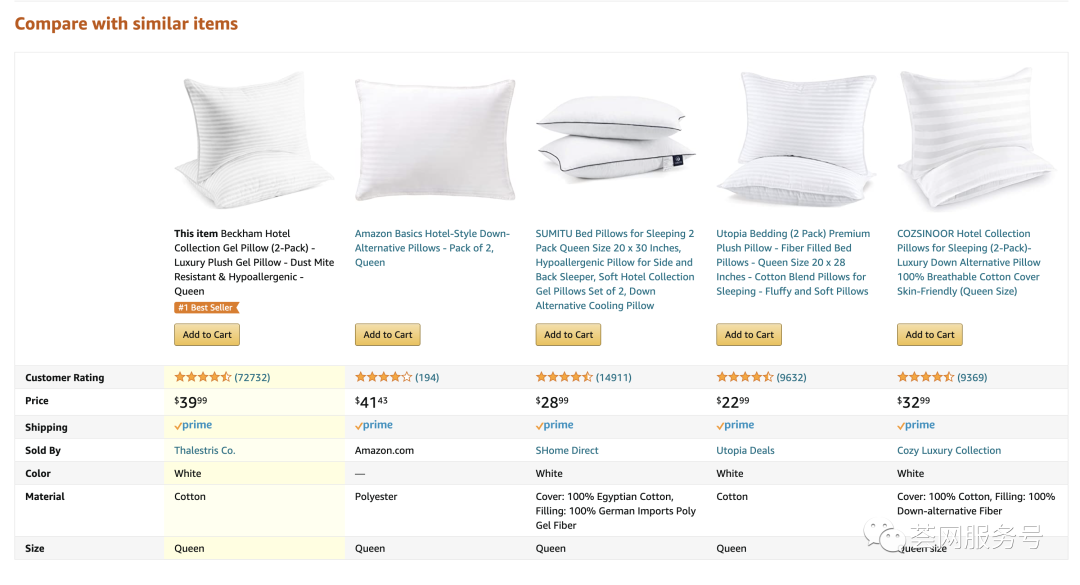Click the #1 Best Seller badge
The width and height of the screenshot is (1080, 585).
[207, 308]
